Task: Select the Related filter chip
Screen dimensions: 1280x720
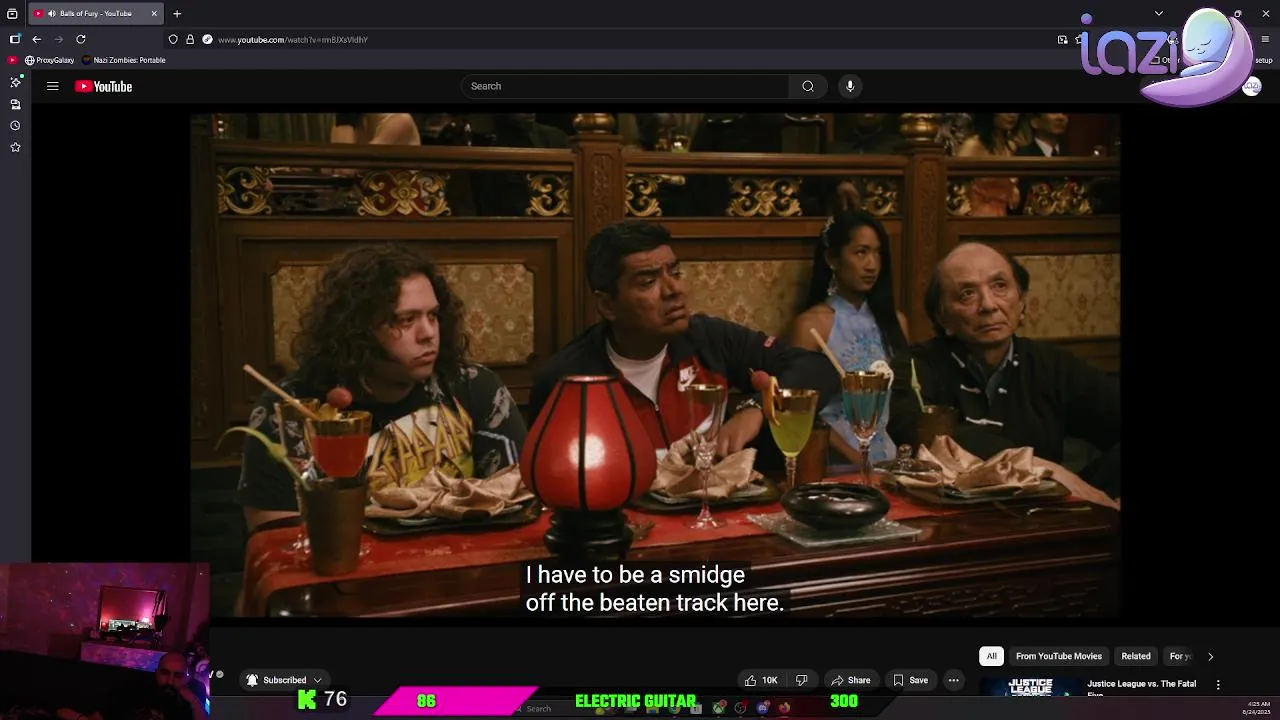Action: tap(1136, 656)
